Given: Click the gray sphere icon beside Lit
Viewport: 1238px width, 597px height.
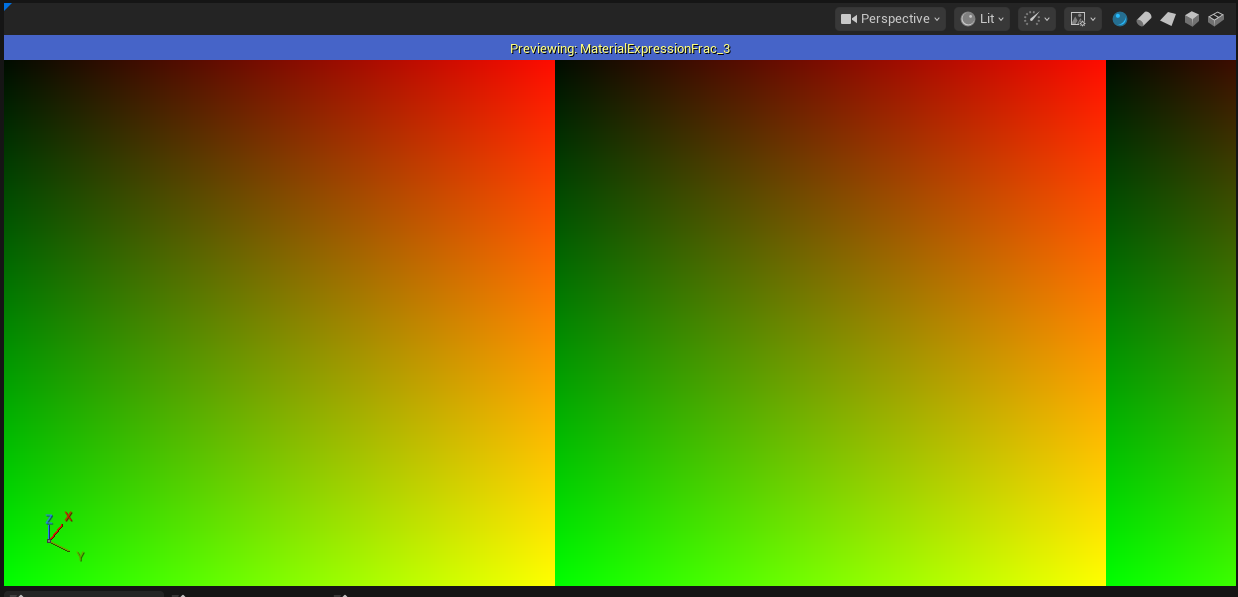Looking at the screenshot, I should coord(968,19).
